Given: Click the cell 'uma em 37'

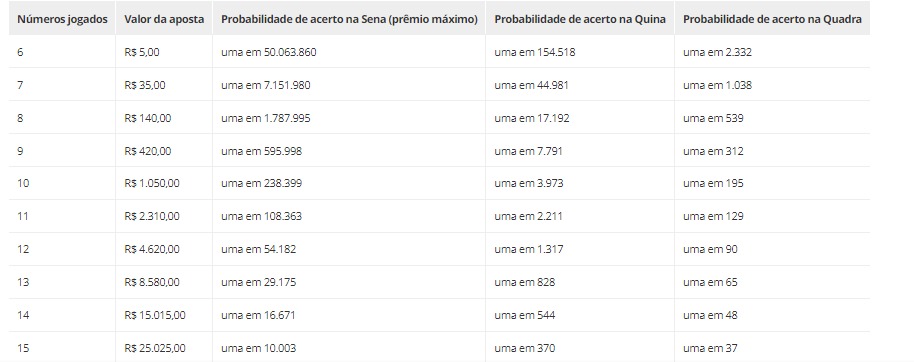Looking at the screenshot, I should click(772, 348).
